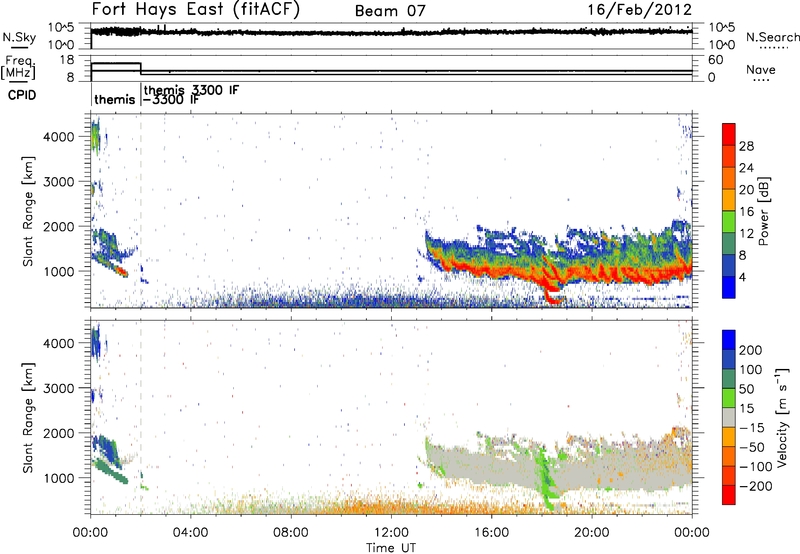Click the short "themis" CPID annotation
The height and width of the screenshot is (554, 800).
click(115, 99)
